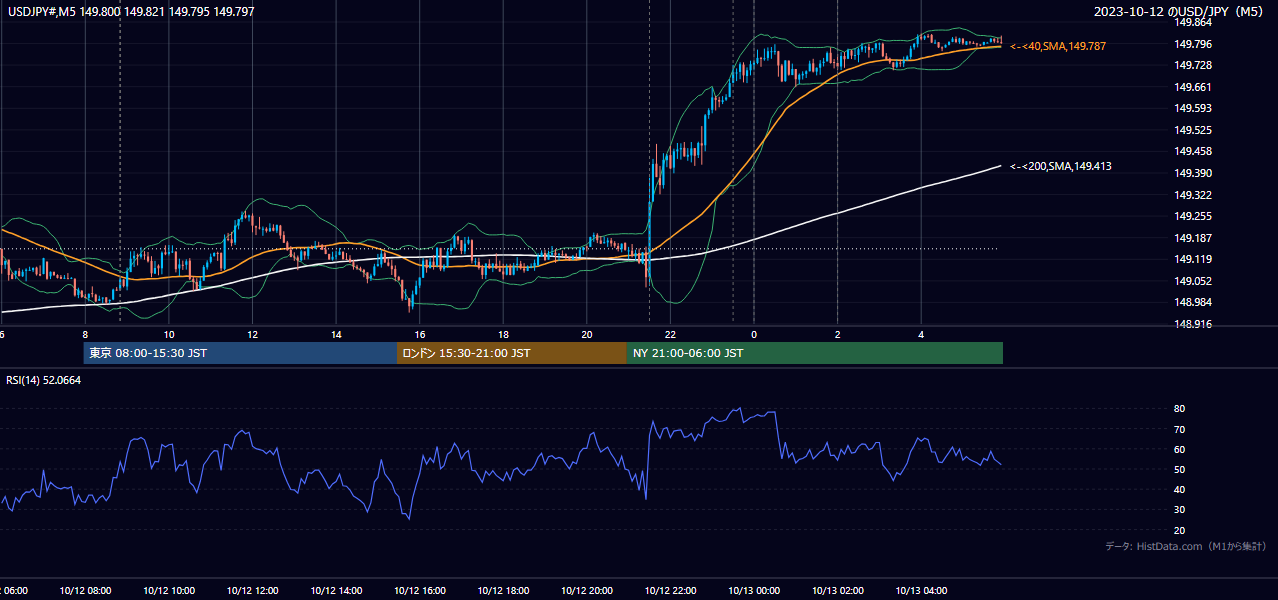Click RSI axis level 30
The width and height of the screenshot is (1278, 600).
[x=1179, y=510]
